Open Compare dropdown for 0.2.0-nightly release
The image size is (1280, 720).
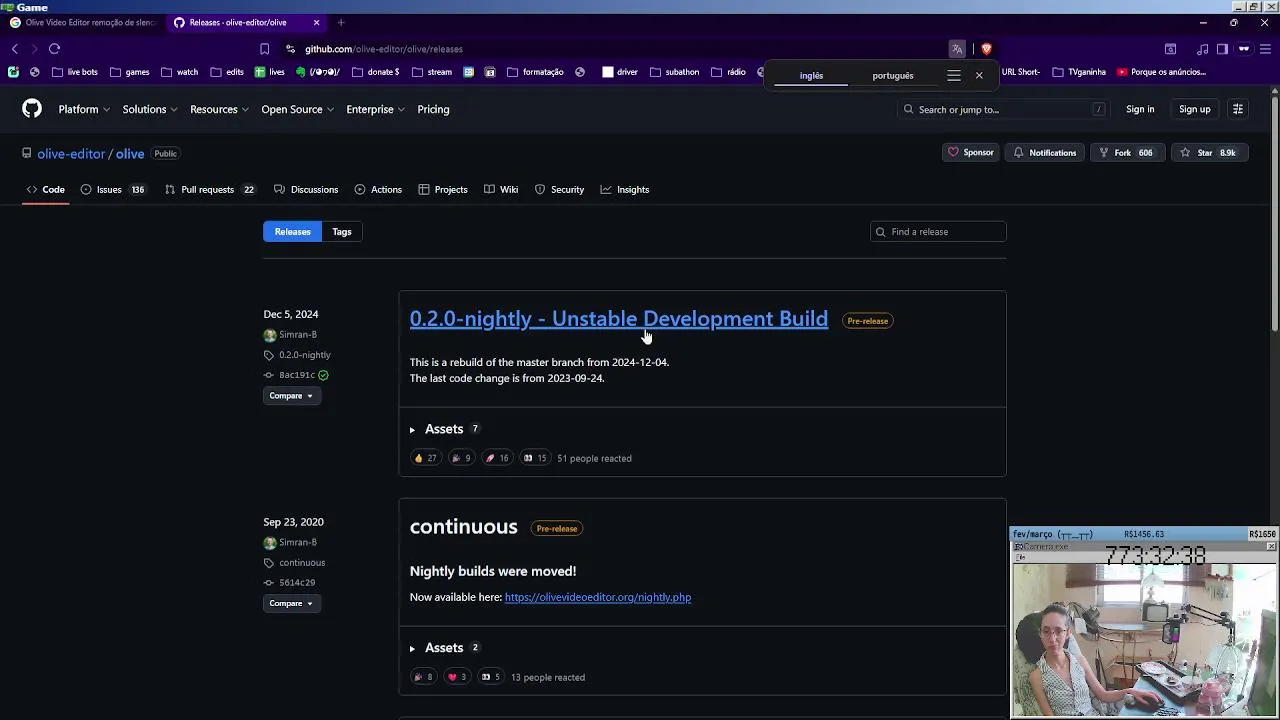click(x=290, y=396)
